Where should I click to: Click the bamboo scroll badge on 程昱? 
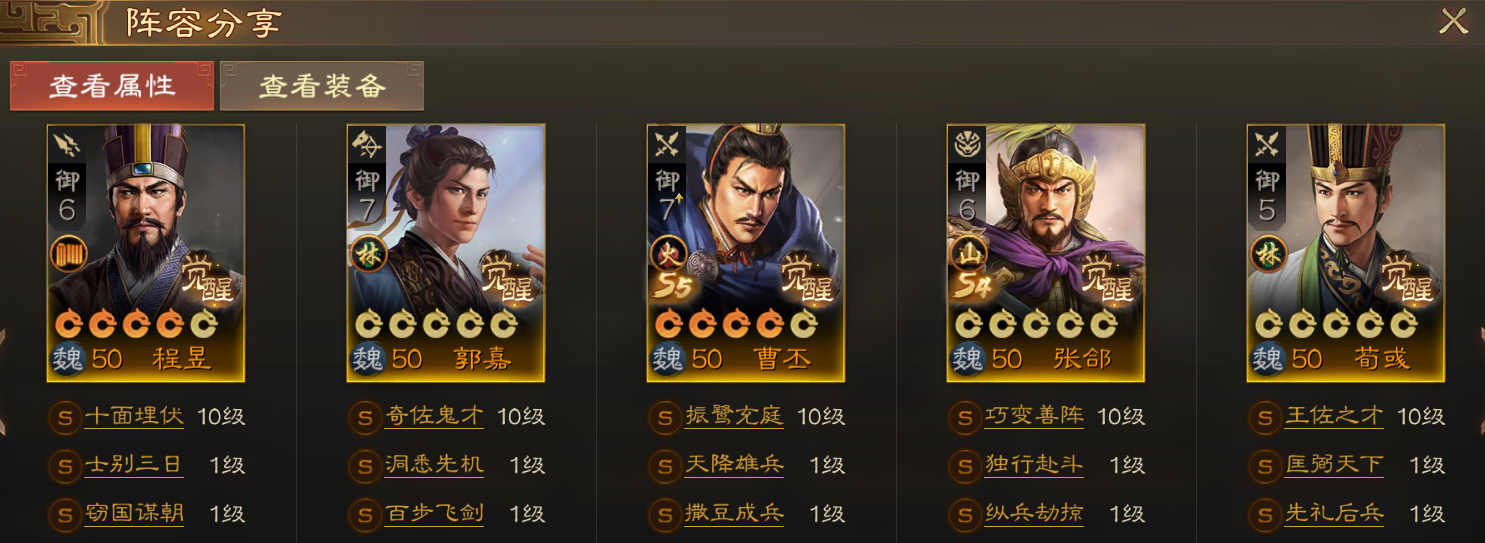68,253
